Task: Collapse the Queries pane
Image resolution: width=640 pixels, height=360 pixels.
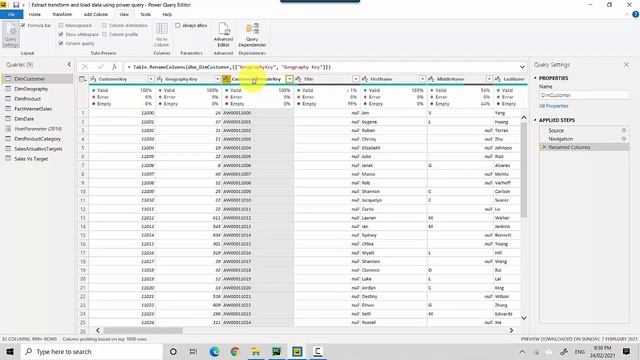Action: click(x=69, y=64)
